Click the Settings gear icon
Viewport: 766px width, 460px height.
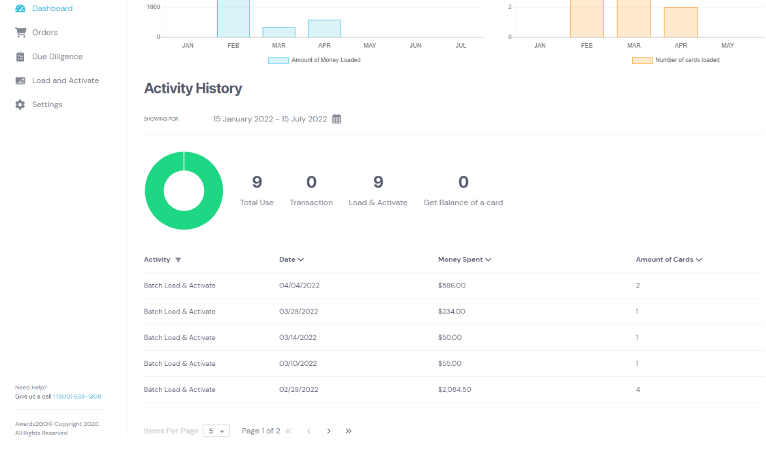[x=20, y=105]
